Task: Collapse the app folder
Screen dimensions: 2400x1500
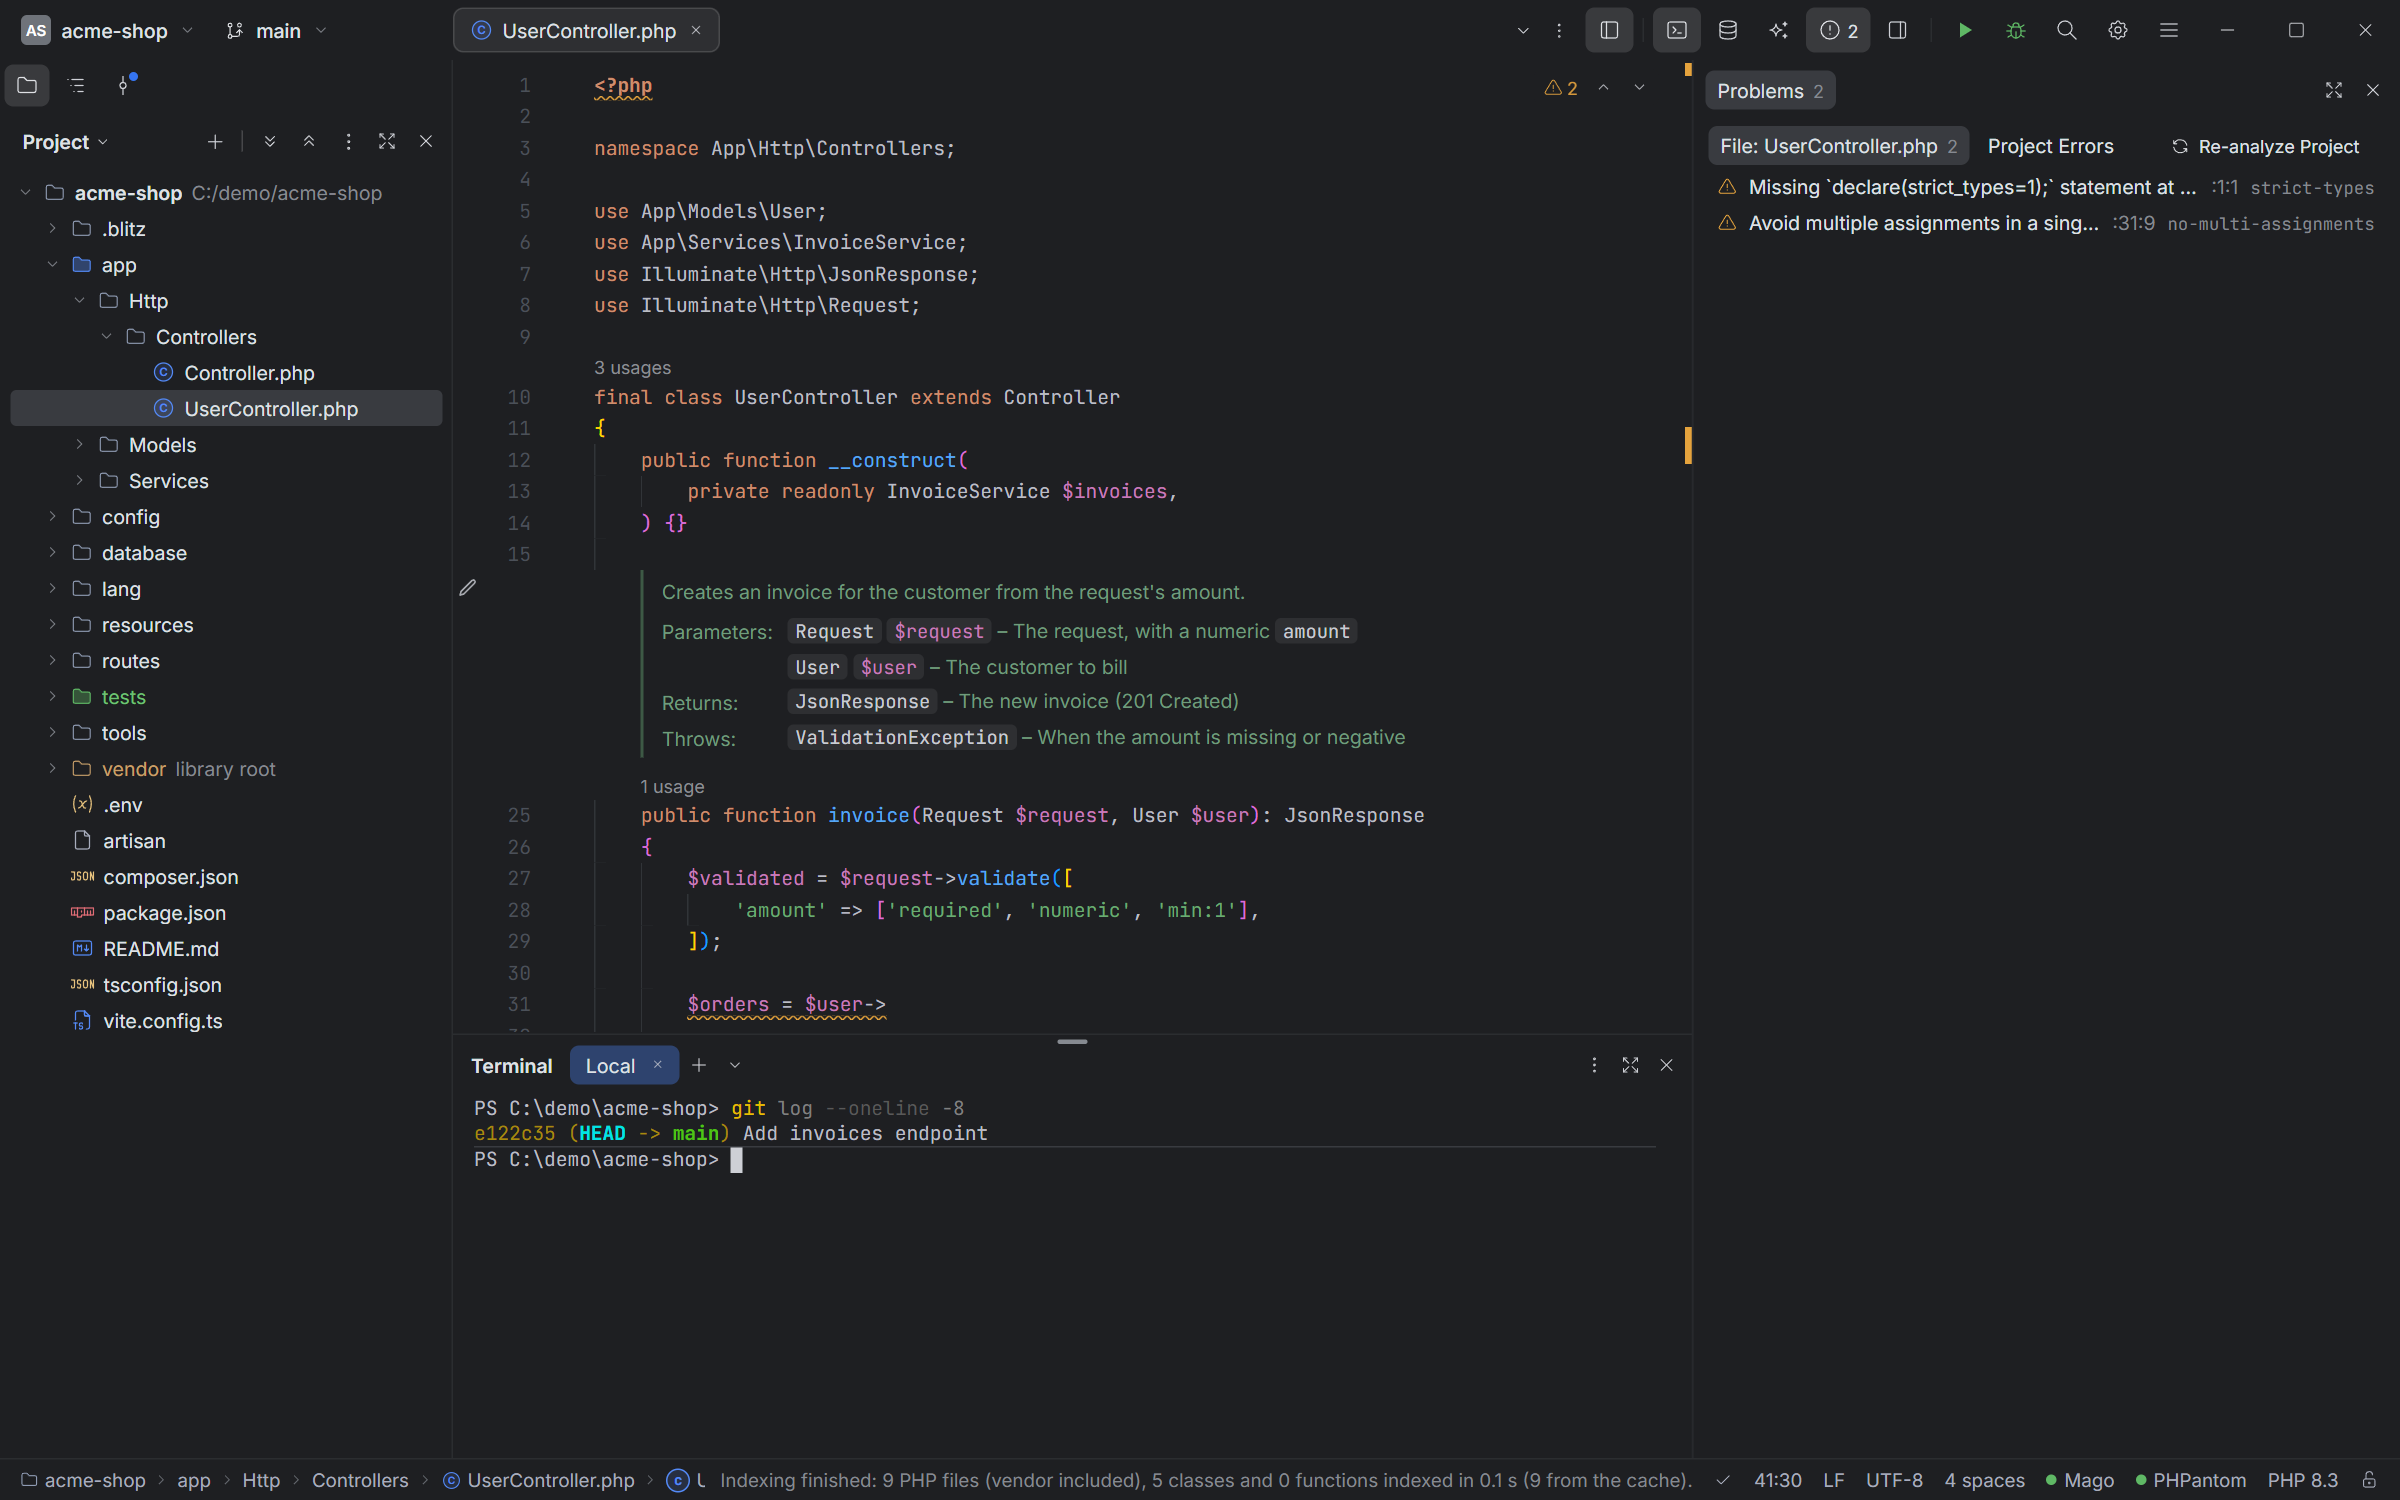Action: click(x=52, y=265)
